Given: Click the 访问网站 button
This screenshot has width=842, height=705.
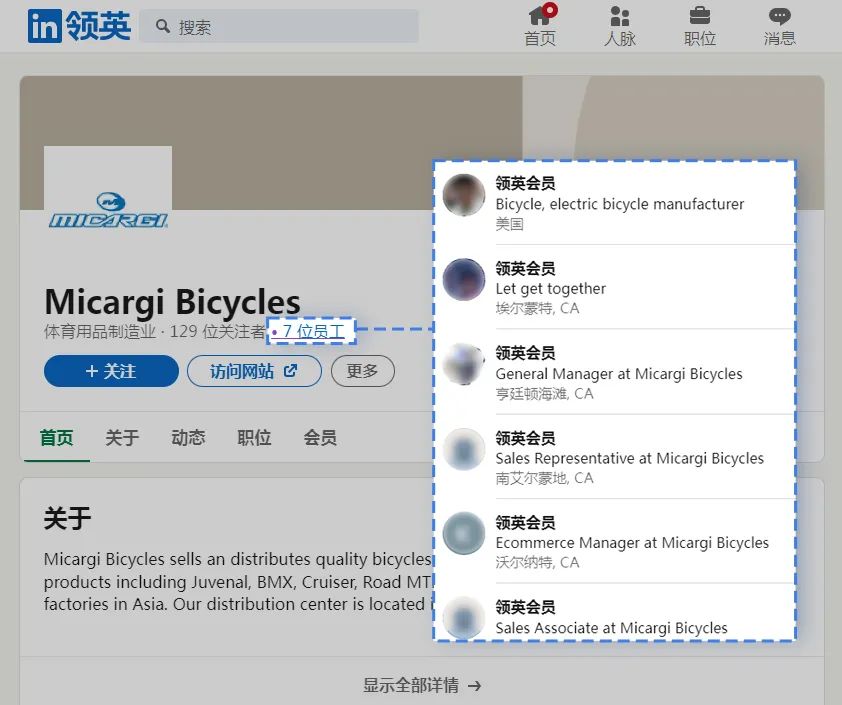Looking at the screenshot, I should coord(254,371).
